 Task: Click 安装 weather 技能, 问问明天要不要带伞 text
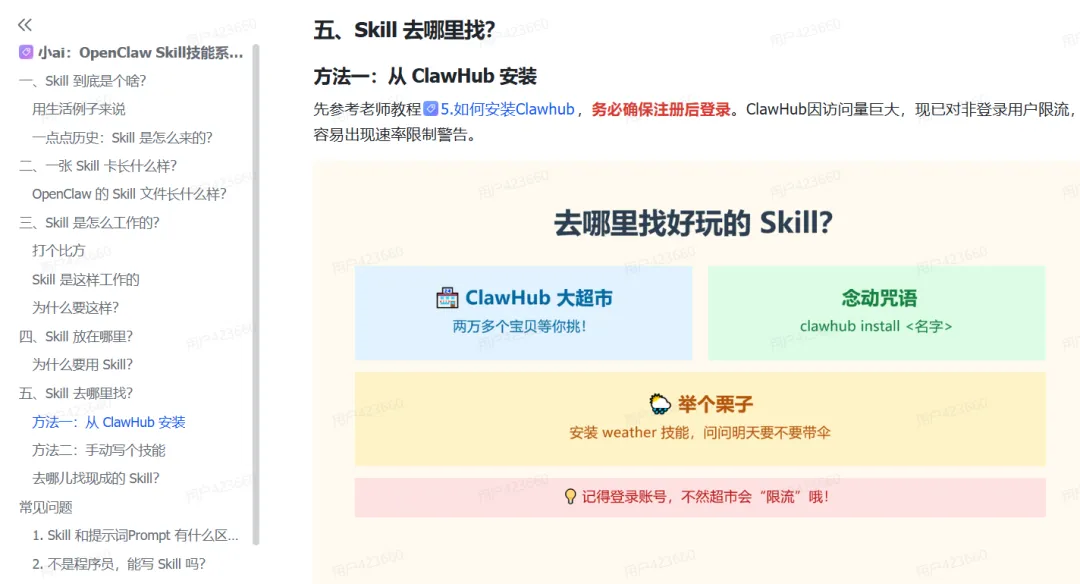tap(700, 432)
